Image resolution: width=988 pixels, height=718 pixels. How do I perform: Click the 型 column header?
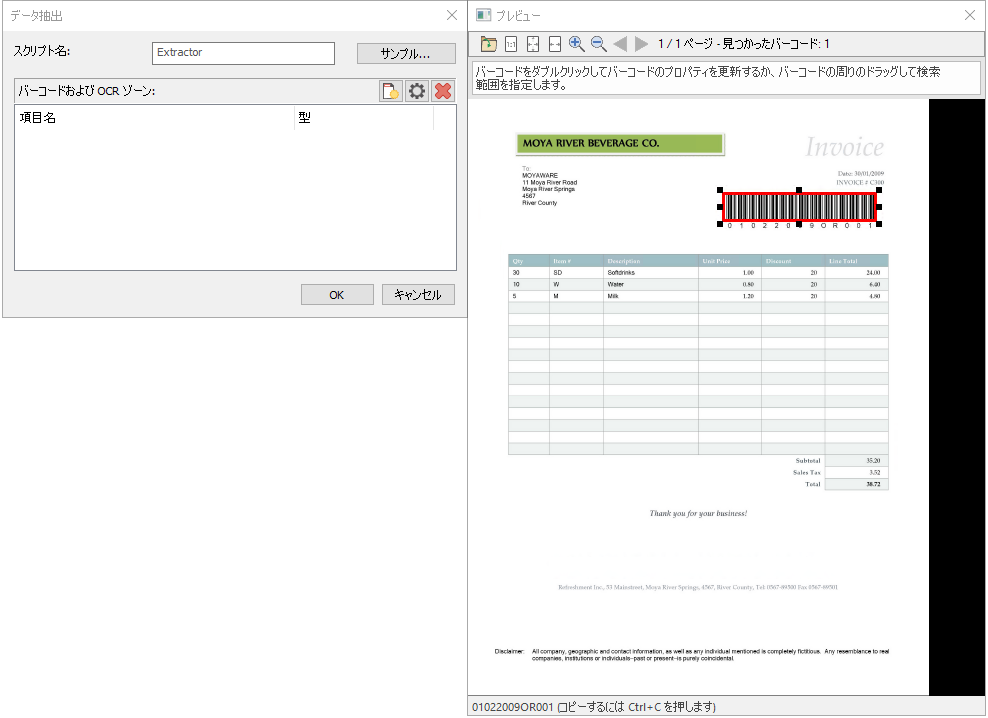click(x=364, y=117)
